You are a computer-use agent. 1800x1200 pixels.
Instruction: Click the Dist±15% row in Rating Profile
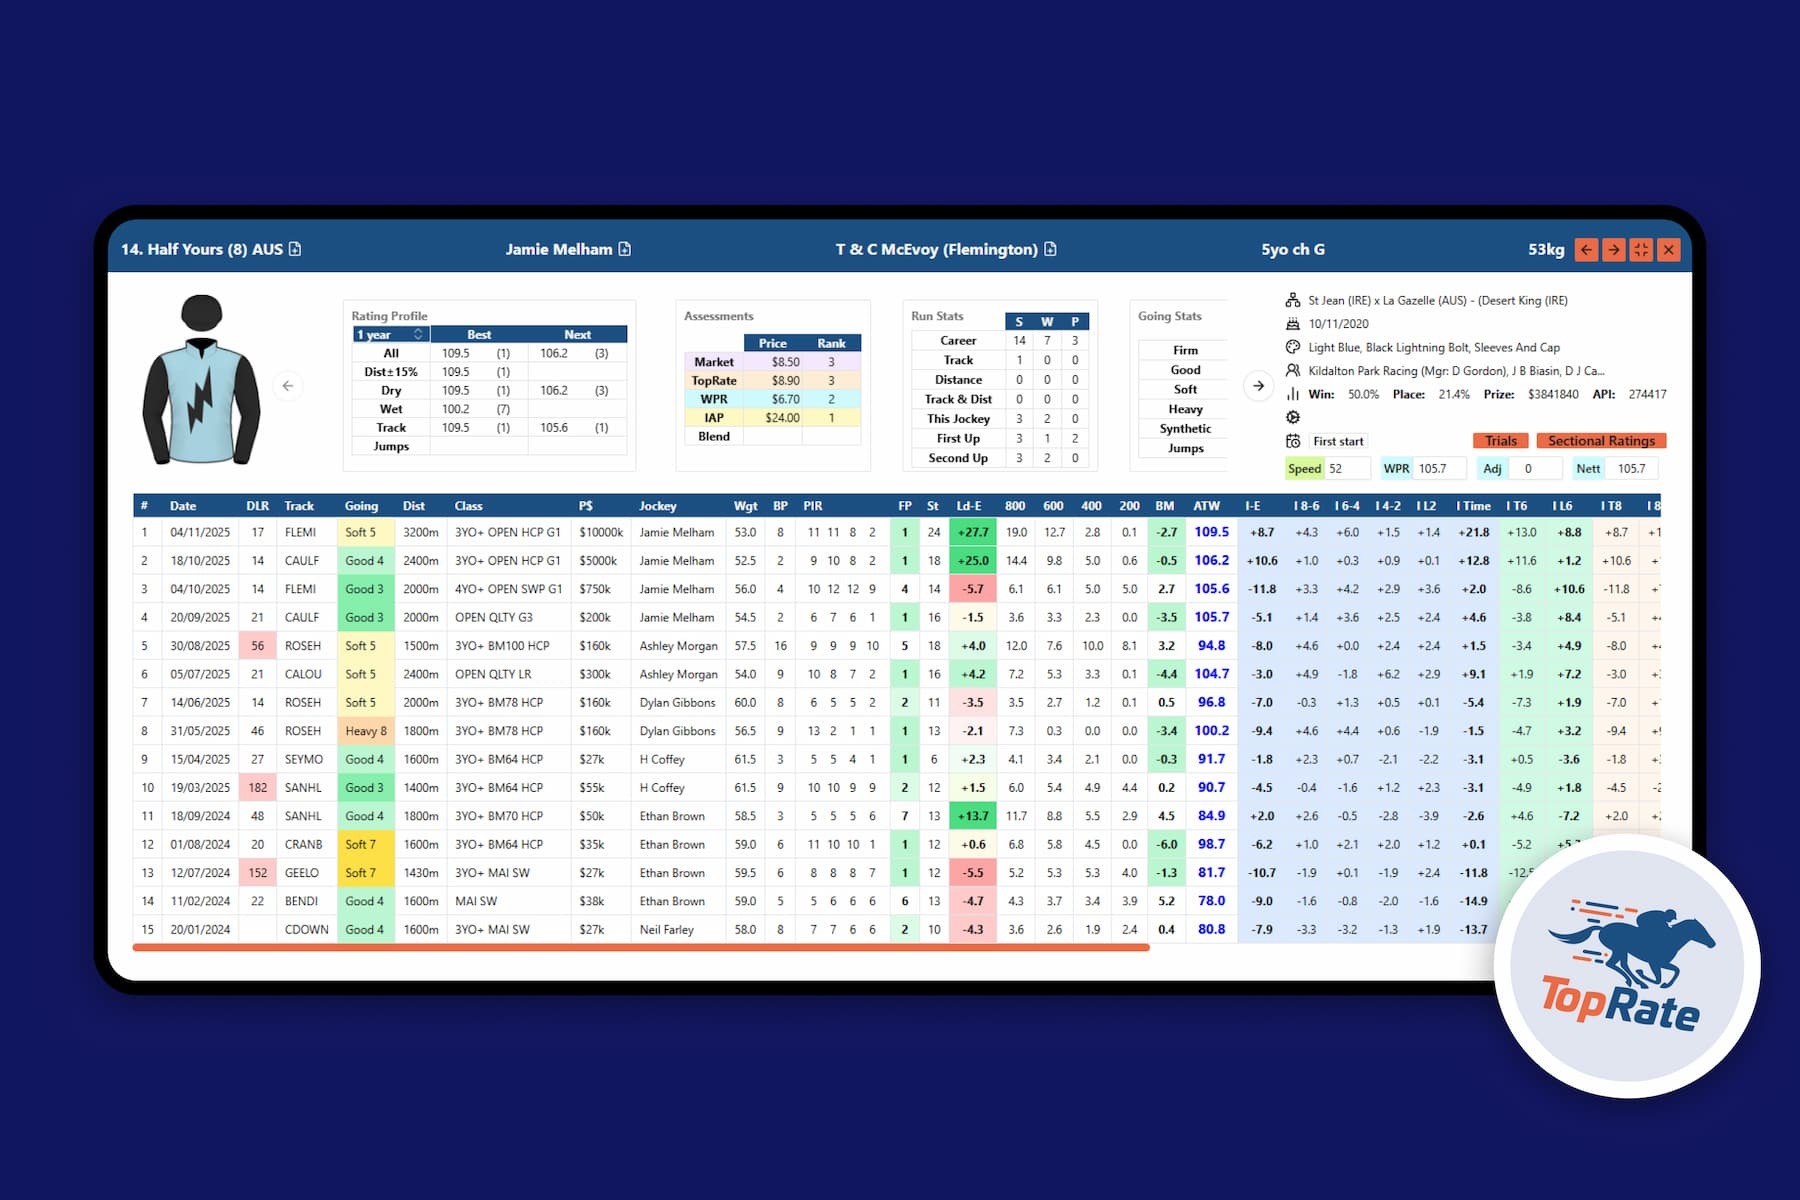[490, 372]
